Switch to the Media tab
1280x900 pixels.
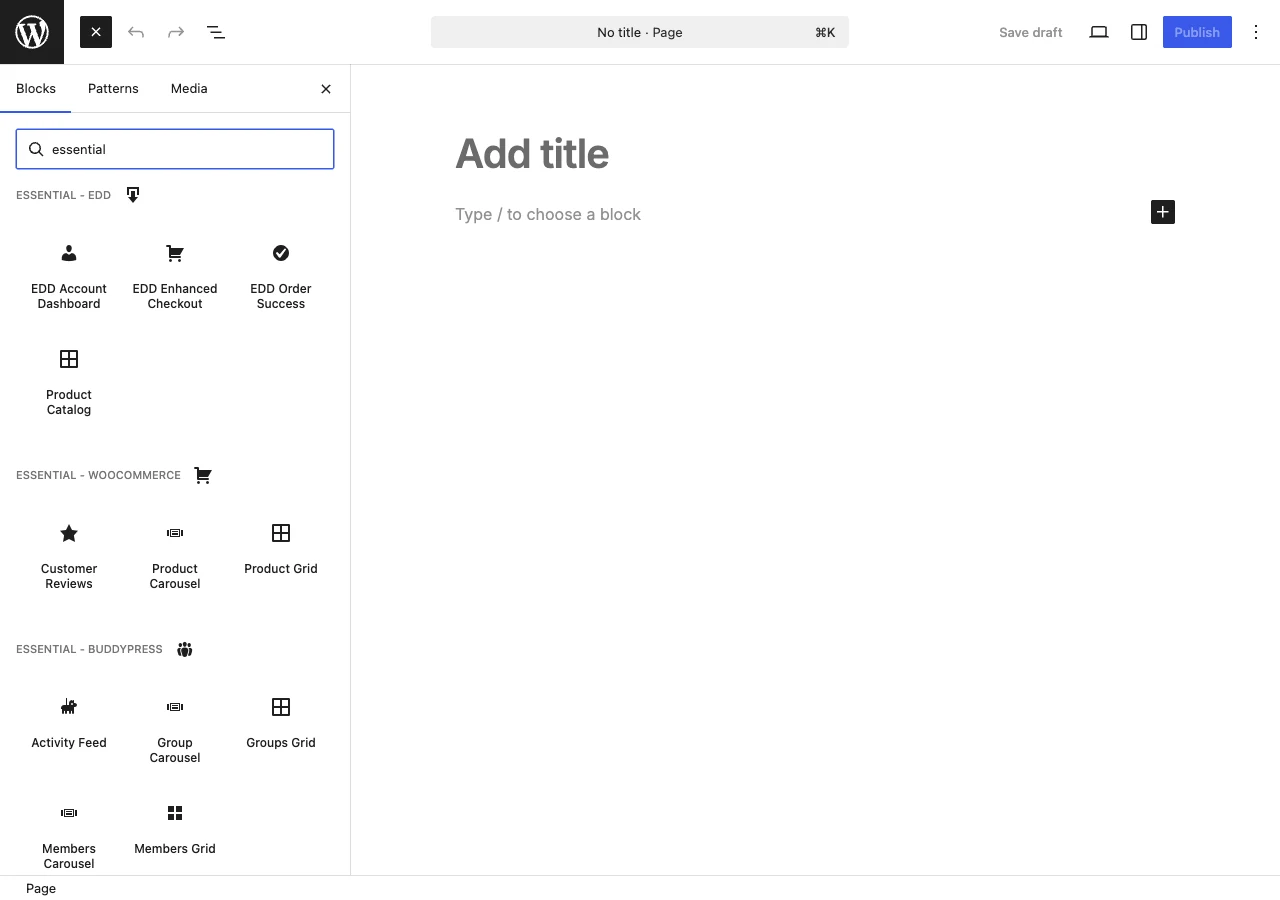click(189, 88)
